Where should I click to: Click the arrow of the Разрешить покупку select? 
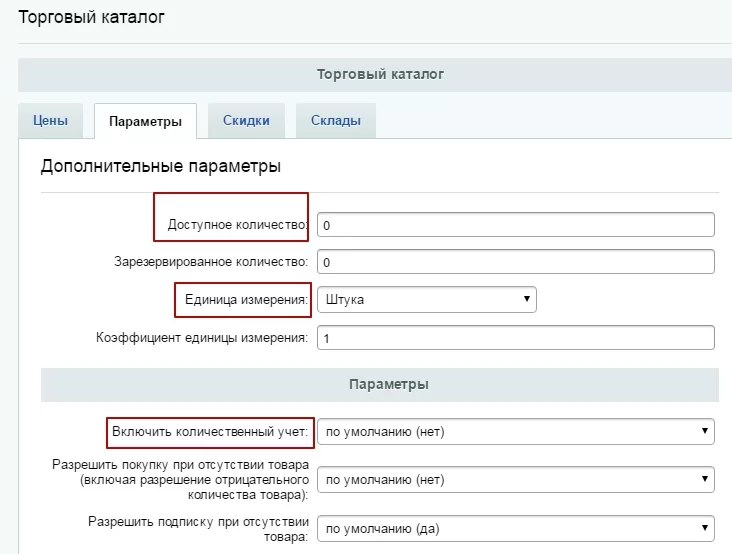tap(705, 479)
